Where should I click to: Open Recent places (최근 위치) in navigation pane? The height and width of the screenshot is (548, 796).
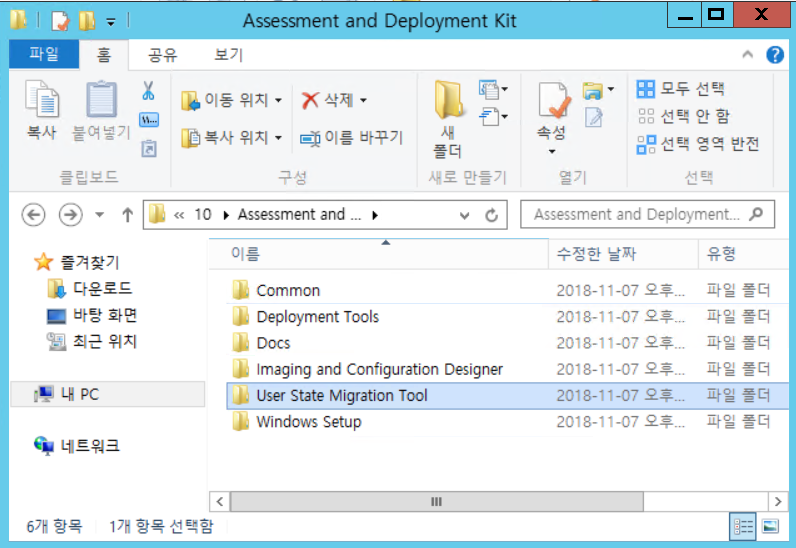[92, 341]
